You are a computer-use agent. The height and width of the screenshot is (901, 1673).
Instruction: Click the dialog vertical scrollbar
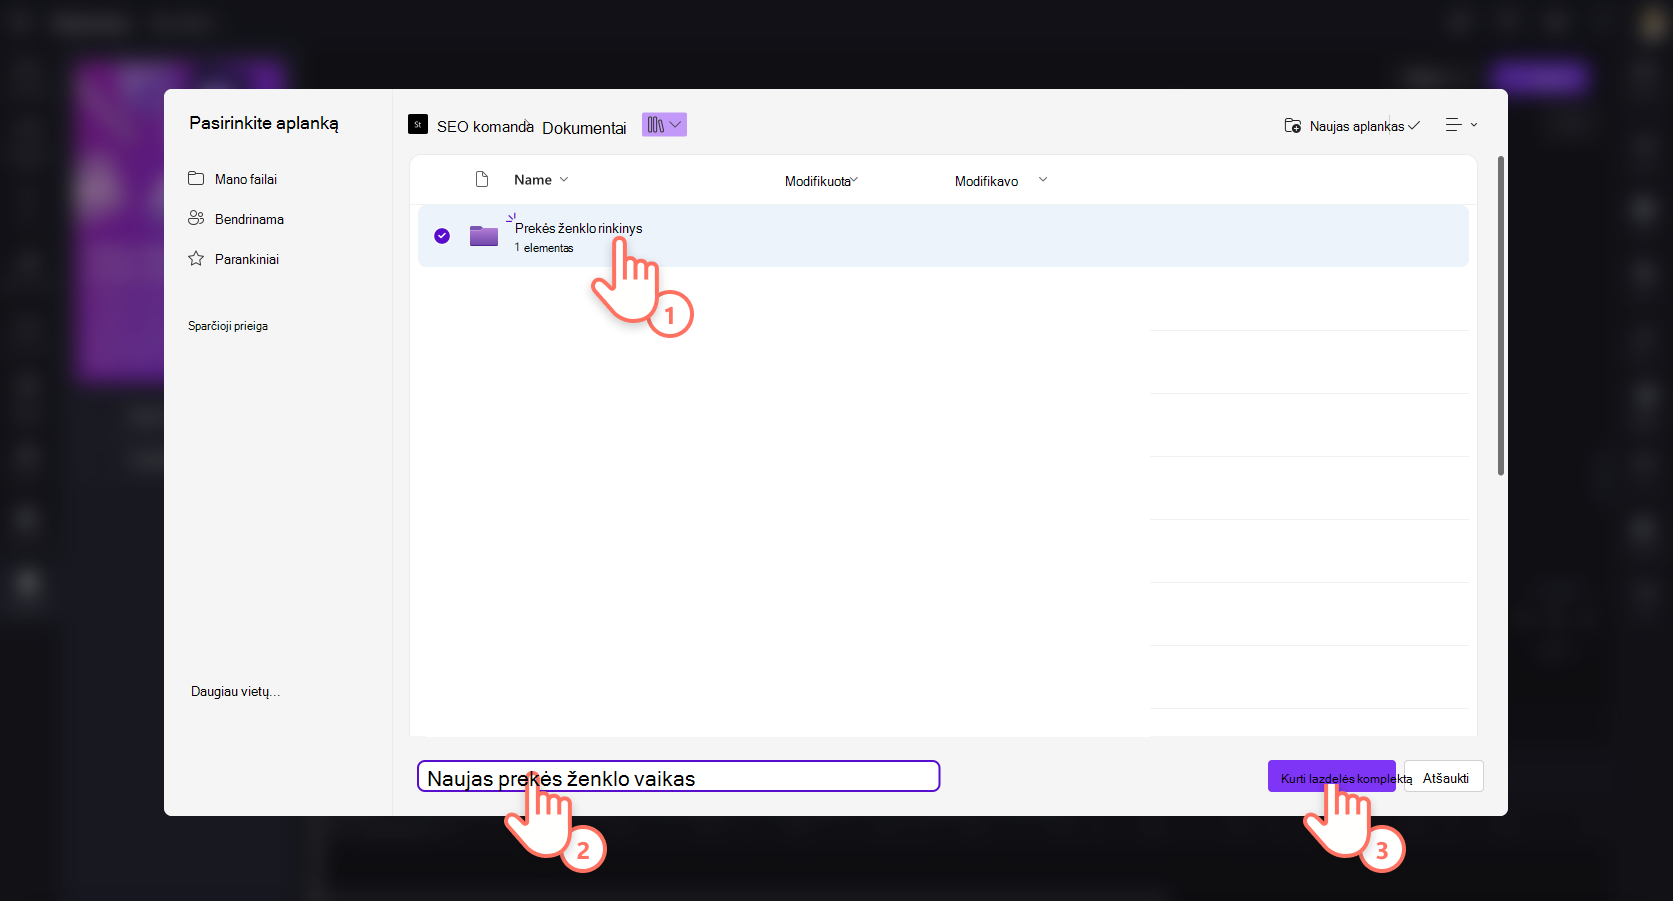pos(1501,316)
